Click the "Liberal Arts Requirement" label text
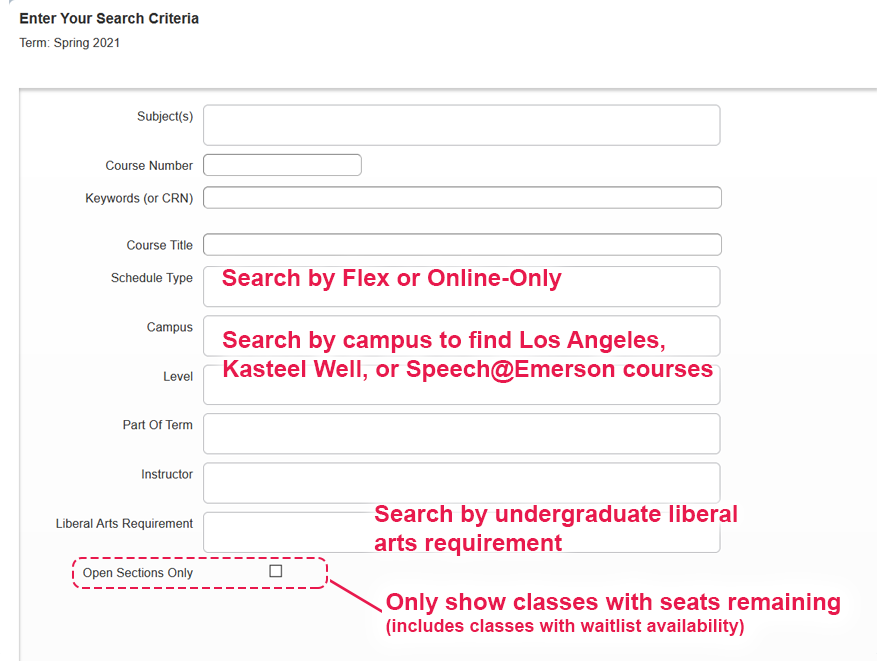Screen dimensions: 877x661 [124, 524]
